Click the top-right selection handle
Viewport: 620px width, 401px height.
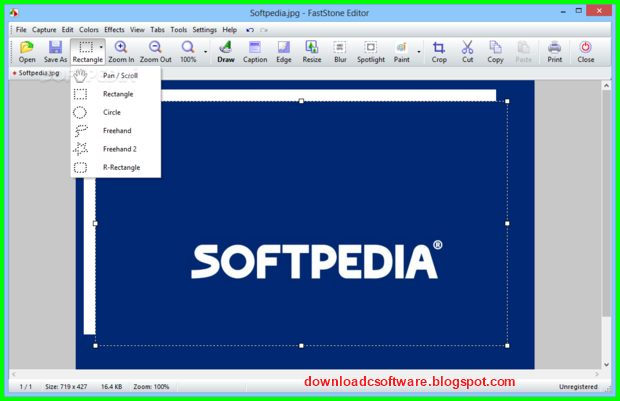[507, 101]
